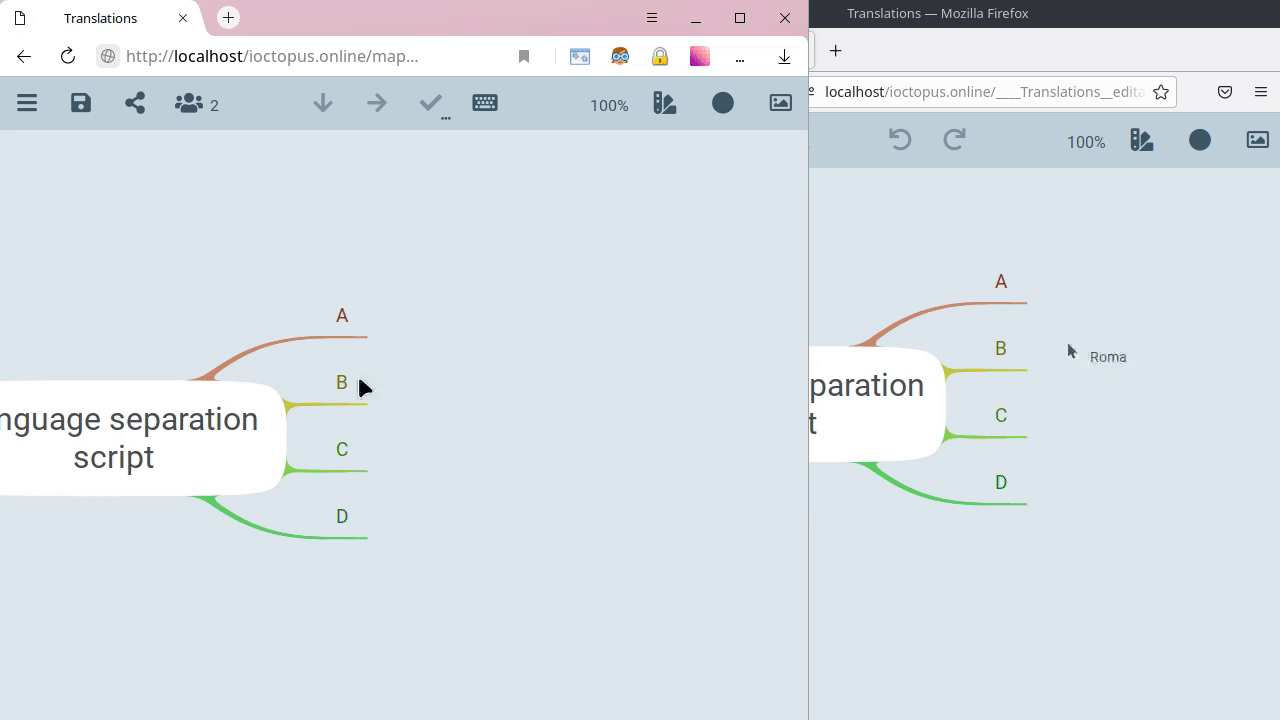
Task: Click redo icon in Firefox window
Action: click(954, 139)
